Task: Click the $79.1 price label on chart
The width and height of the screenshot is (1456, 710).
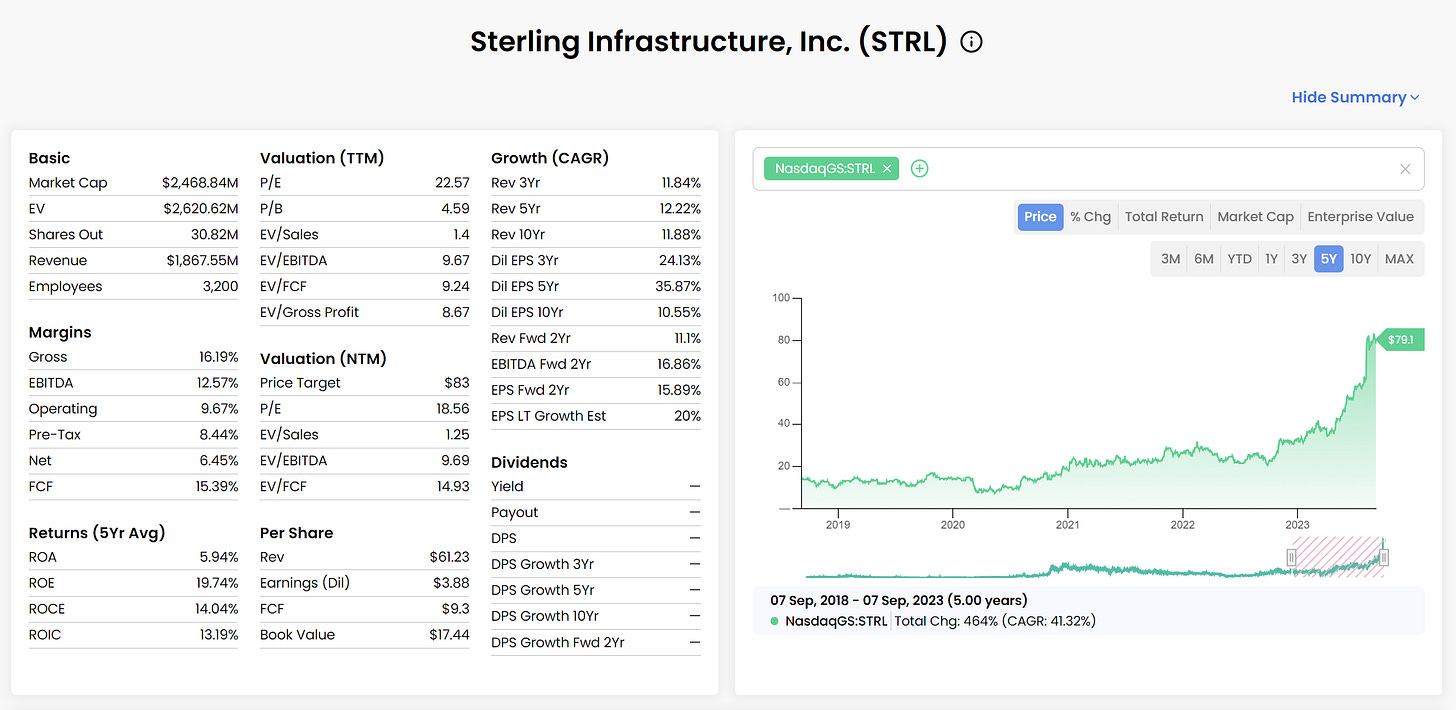Action: (x=1400, y=341)
